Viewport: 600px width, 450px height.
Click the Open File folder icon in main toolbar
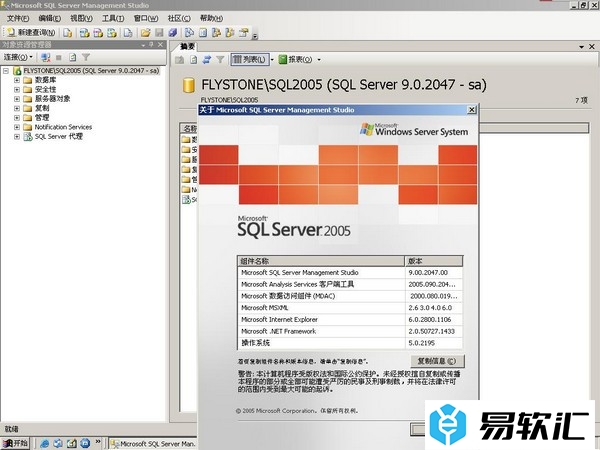click(145, 33)
